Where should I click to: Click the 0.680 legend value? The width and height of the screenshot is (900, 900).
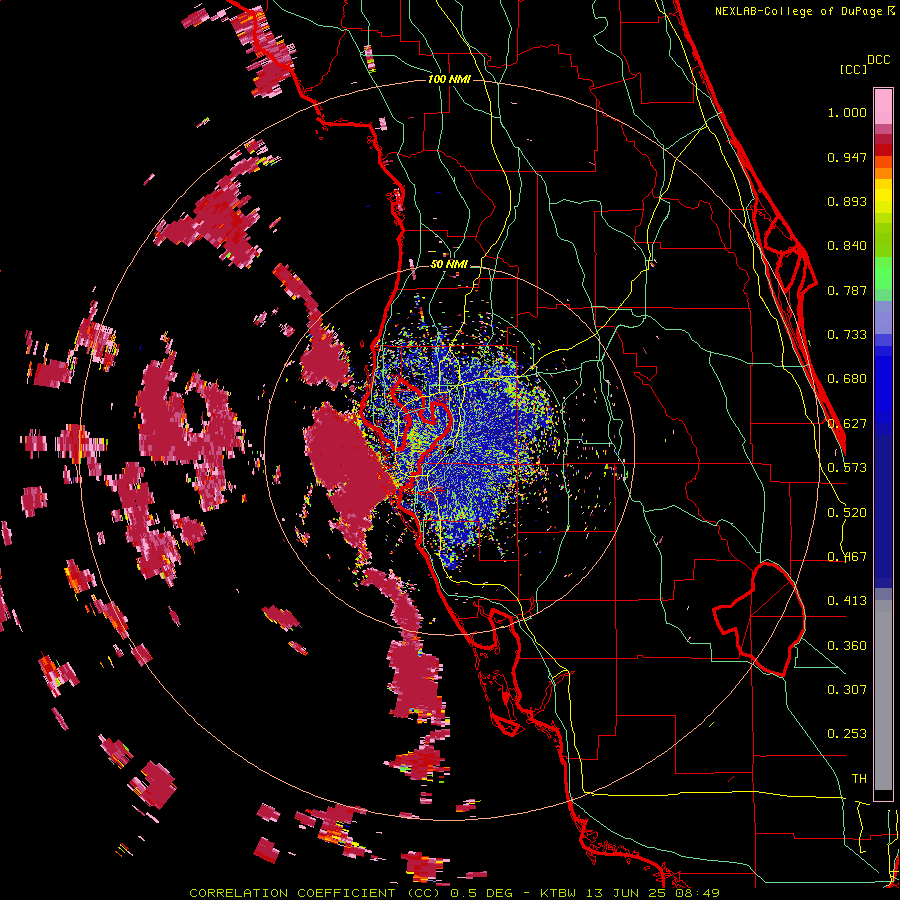847,379
